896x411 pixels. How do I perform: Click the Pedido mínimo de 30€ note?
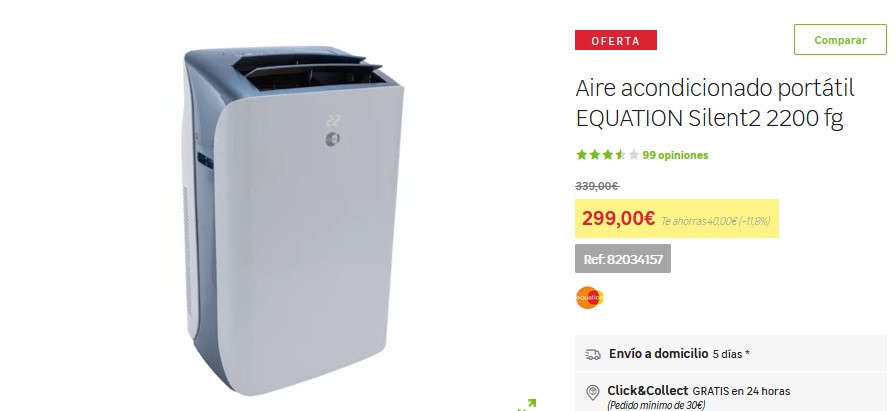pos(656,405)
